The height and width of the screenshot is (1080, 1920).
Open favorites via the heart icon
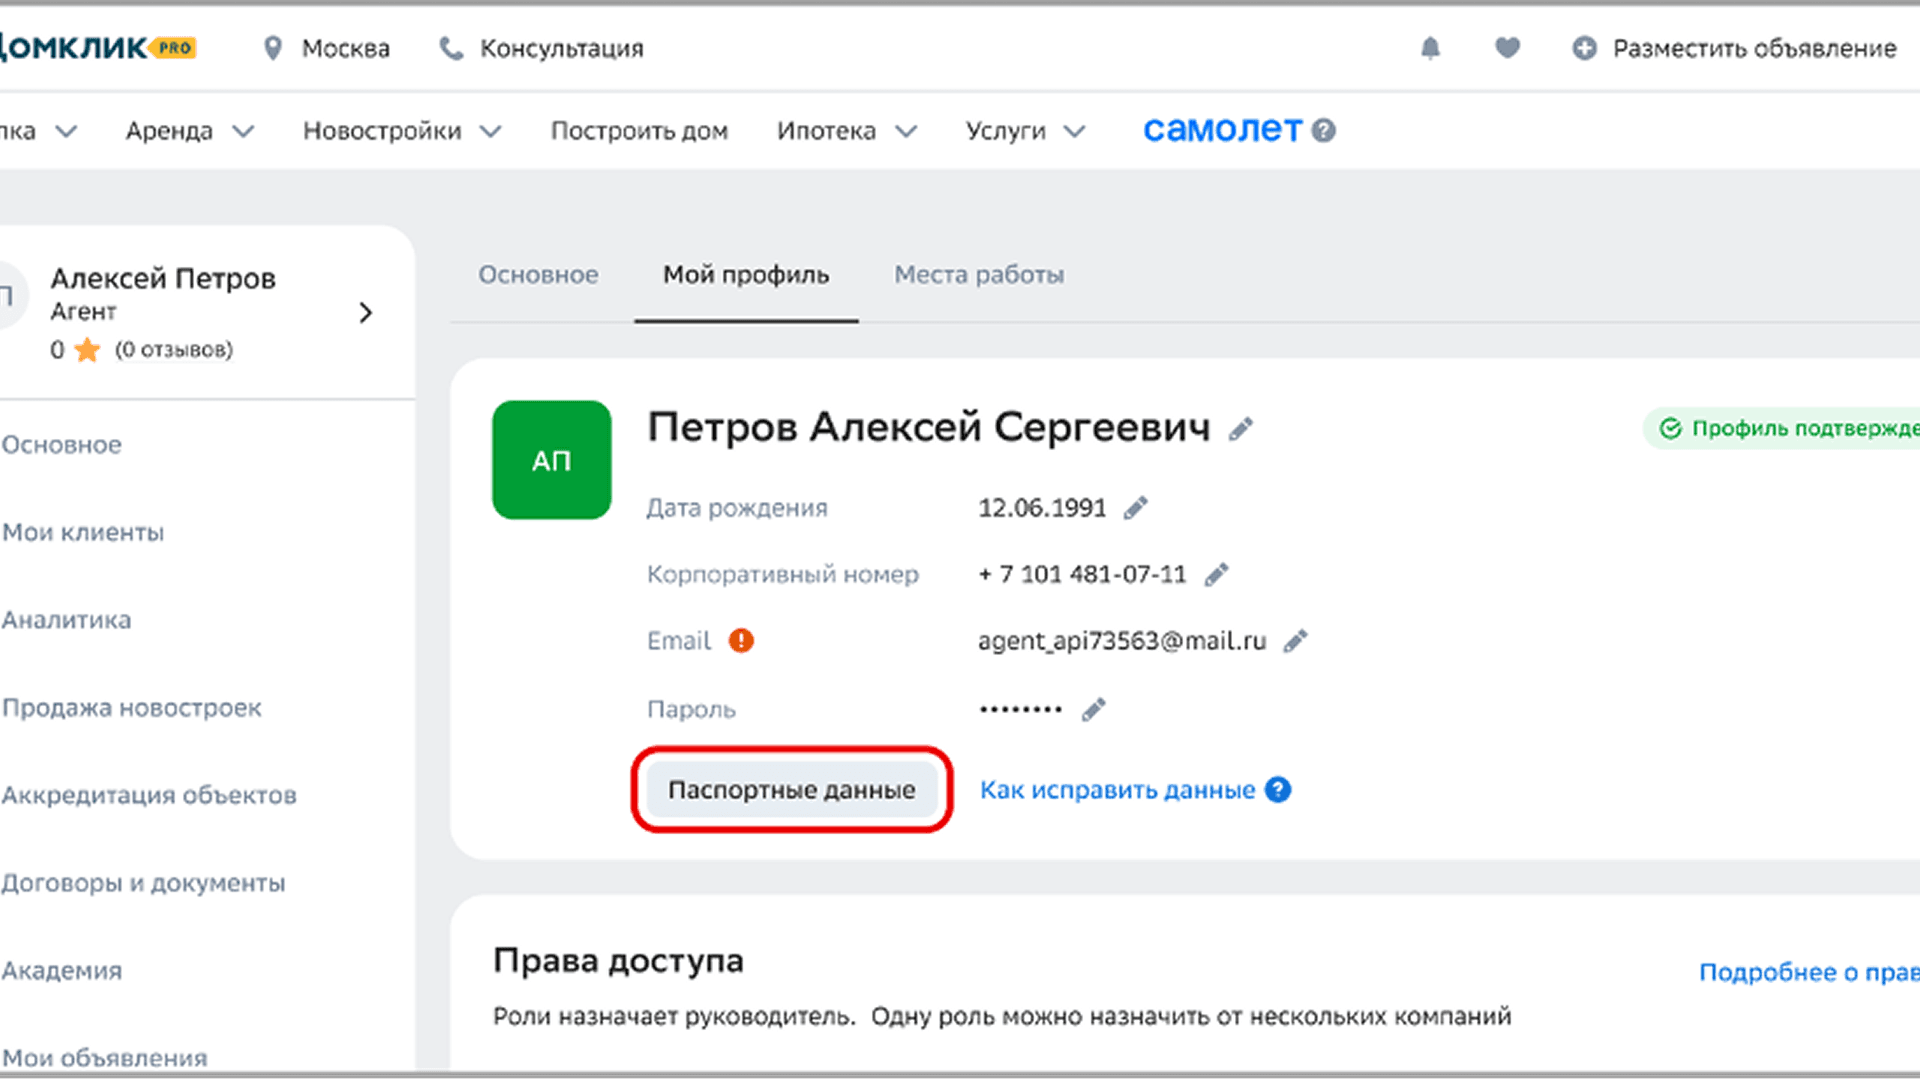1507,48
